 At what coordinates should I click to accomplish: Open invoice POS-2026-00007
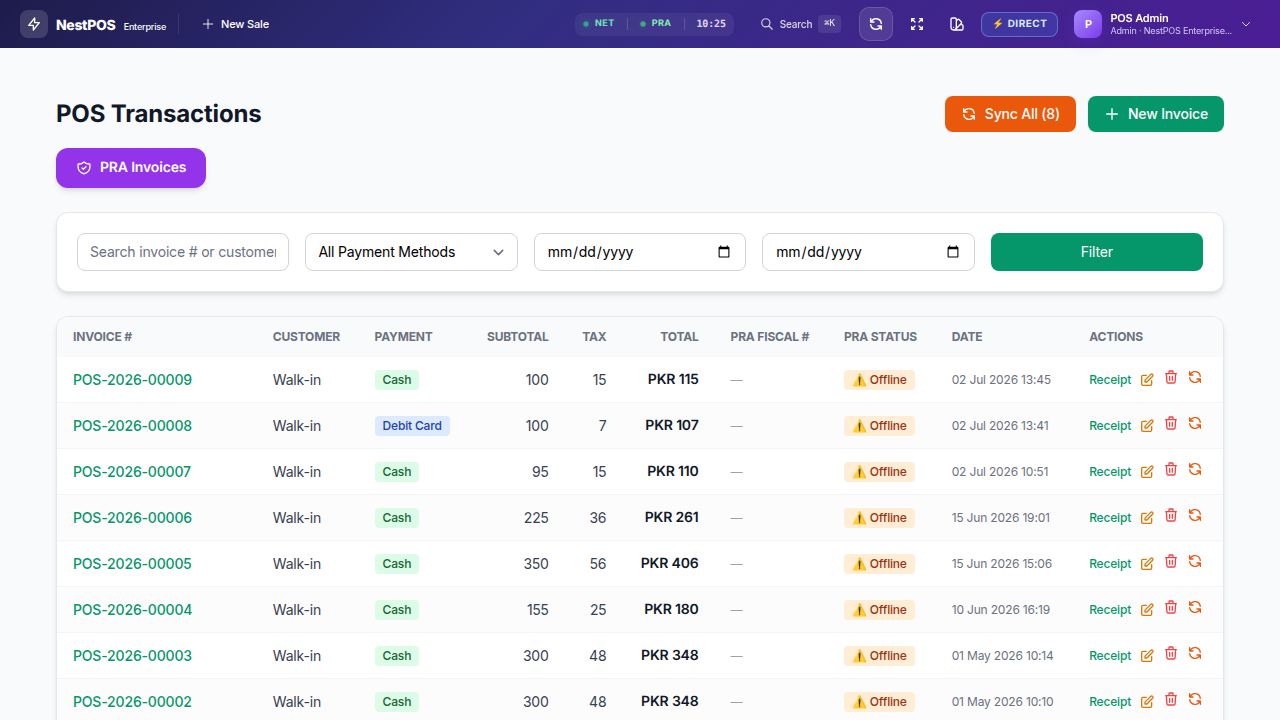pyautogui.click(x=132, y=472)
